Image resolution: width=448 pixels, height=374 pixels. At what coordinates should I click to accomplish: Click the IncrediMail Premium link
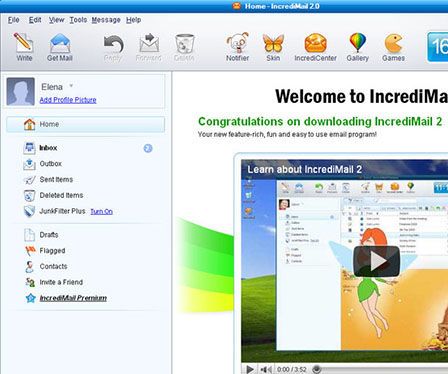click(x=73, y=298)
